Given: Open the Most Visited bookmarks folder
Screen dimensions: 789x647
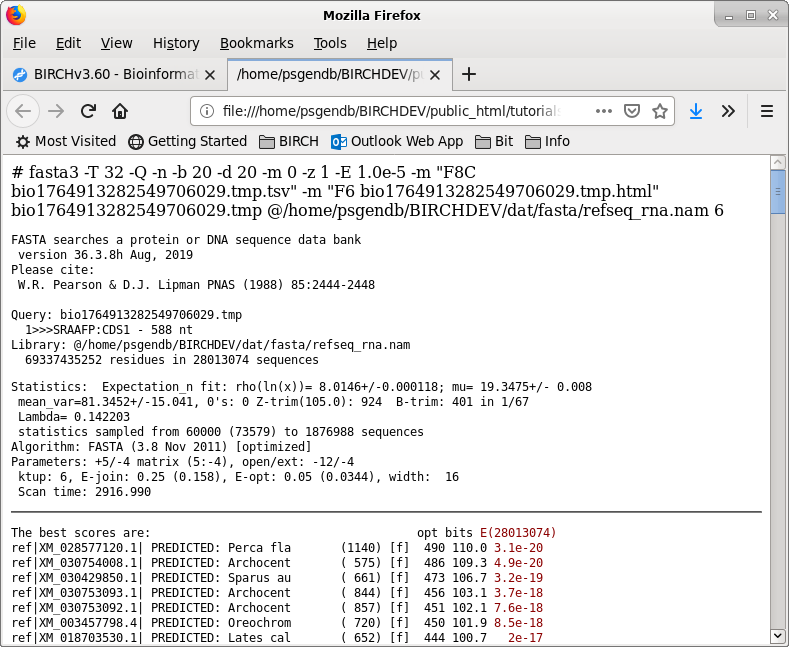Looking at the screenshot, I should coord(66,141).
